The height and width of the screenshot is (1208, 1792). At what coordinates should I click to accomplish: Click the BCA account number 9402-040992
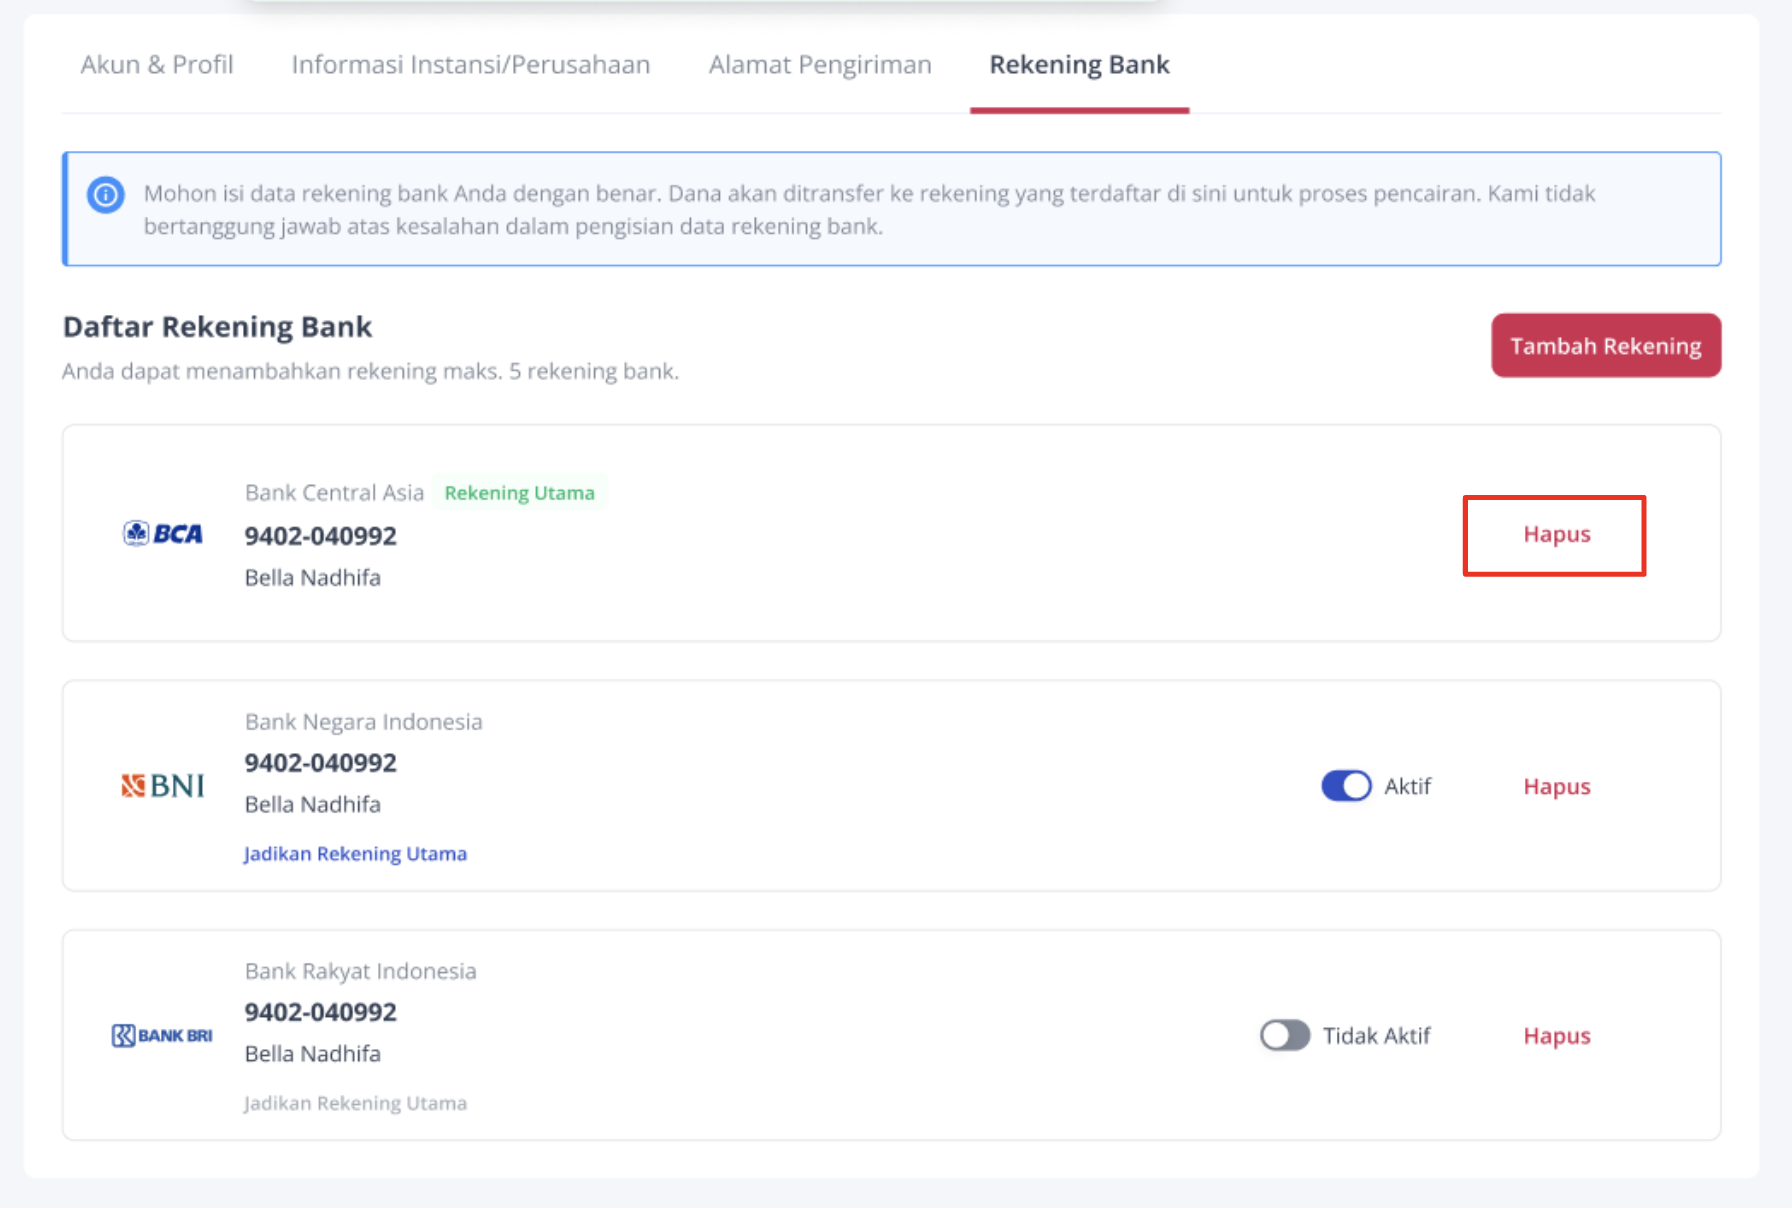[x=320, y=536]
